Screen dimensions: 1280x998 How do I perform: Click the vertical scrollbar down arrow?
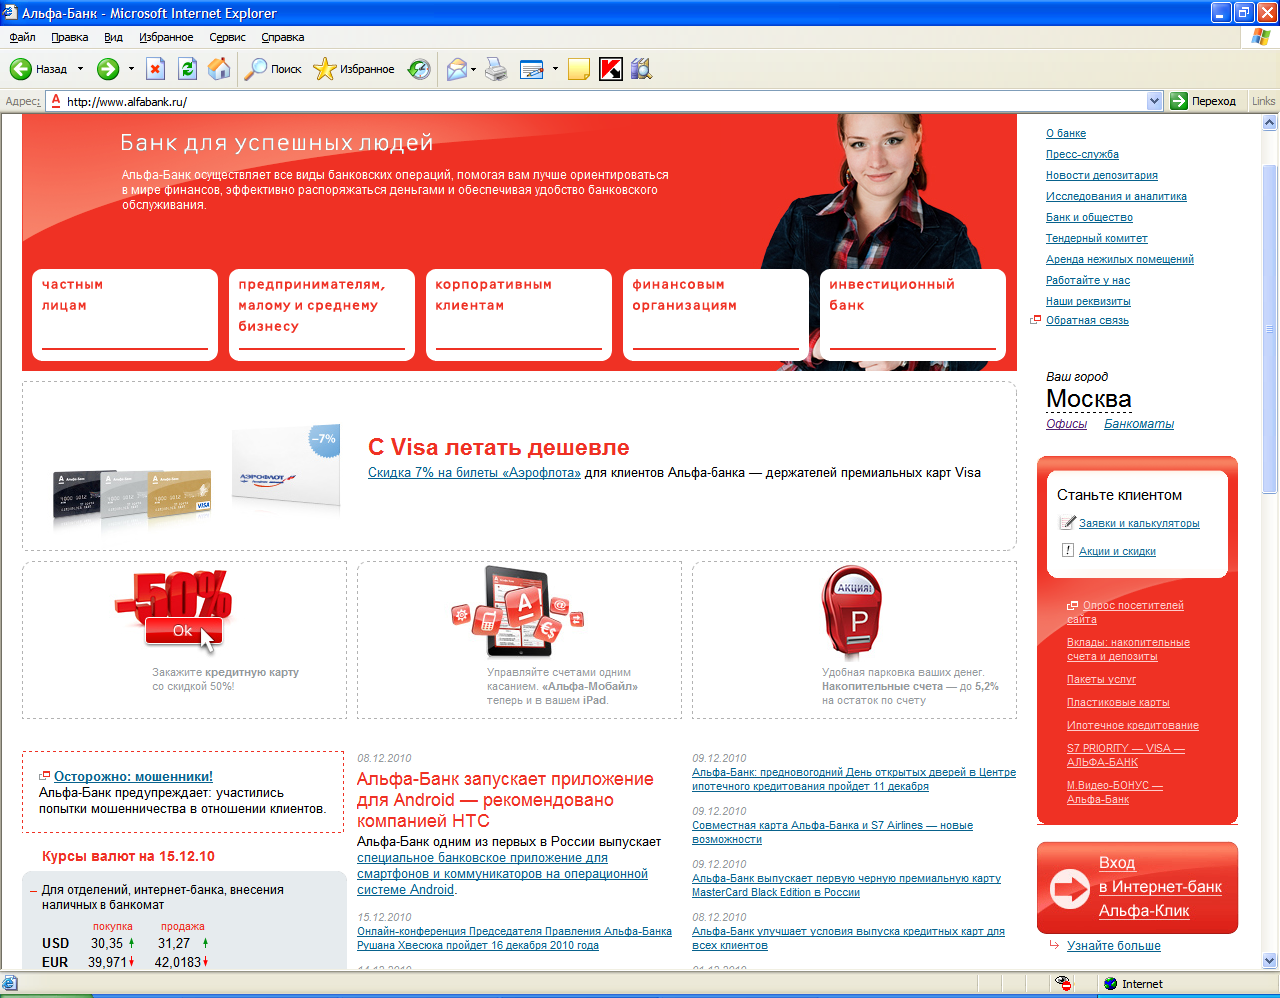point(1270,960)
